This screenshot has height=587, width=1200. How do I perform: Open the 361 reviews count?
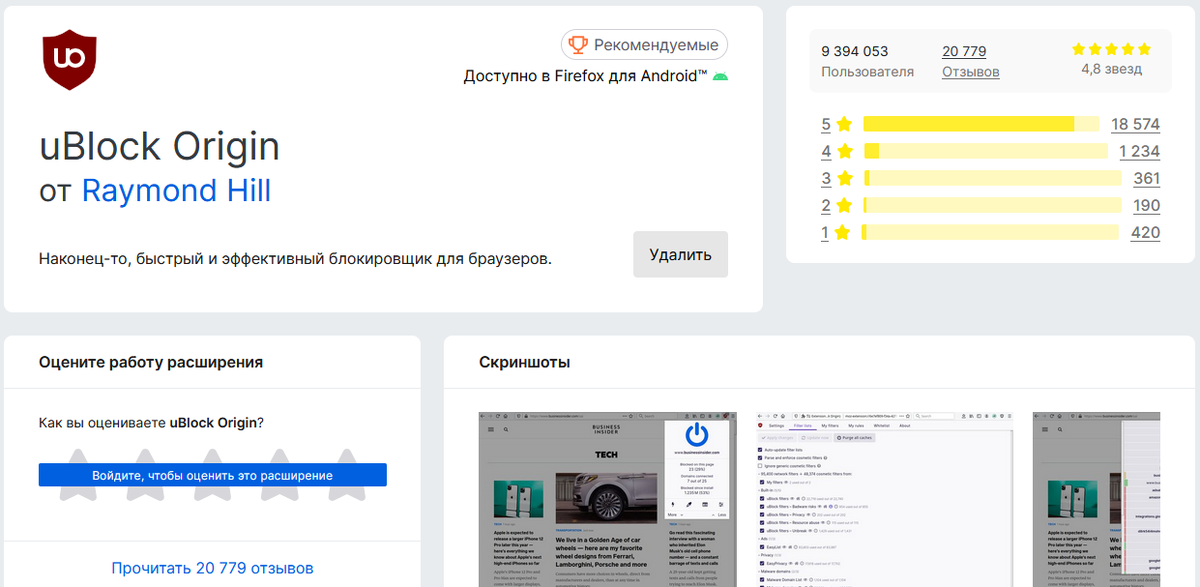[1147, 178]
